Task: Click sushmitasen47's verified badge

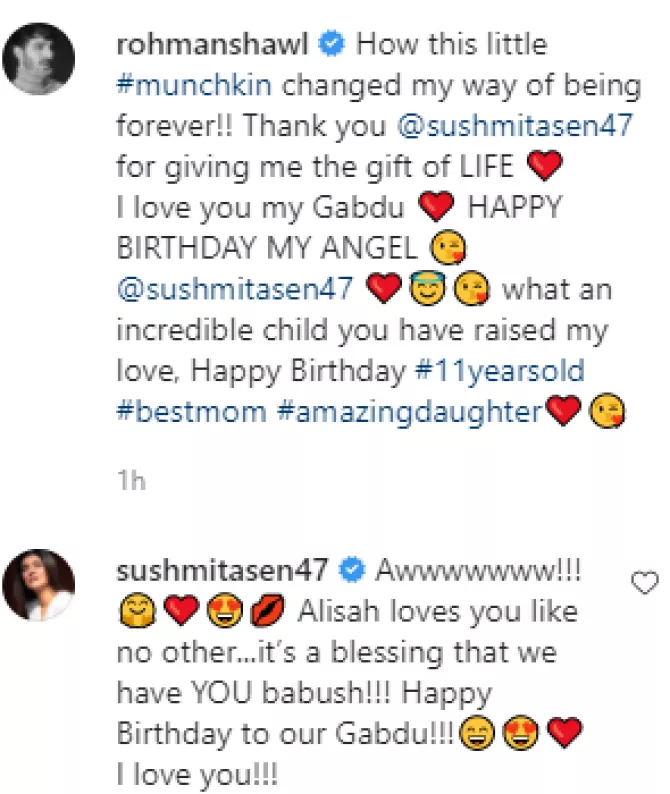Action: pos(349,570)
